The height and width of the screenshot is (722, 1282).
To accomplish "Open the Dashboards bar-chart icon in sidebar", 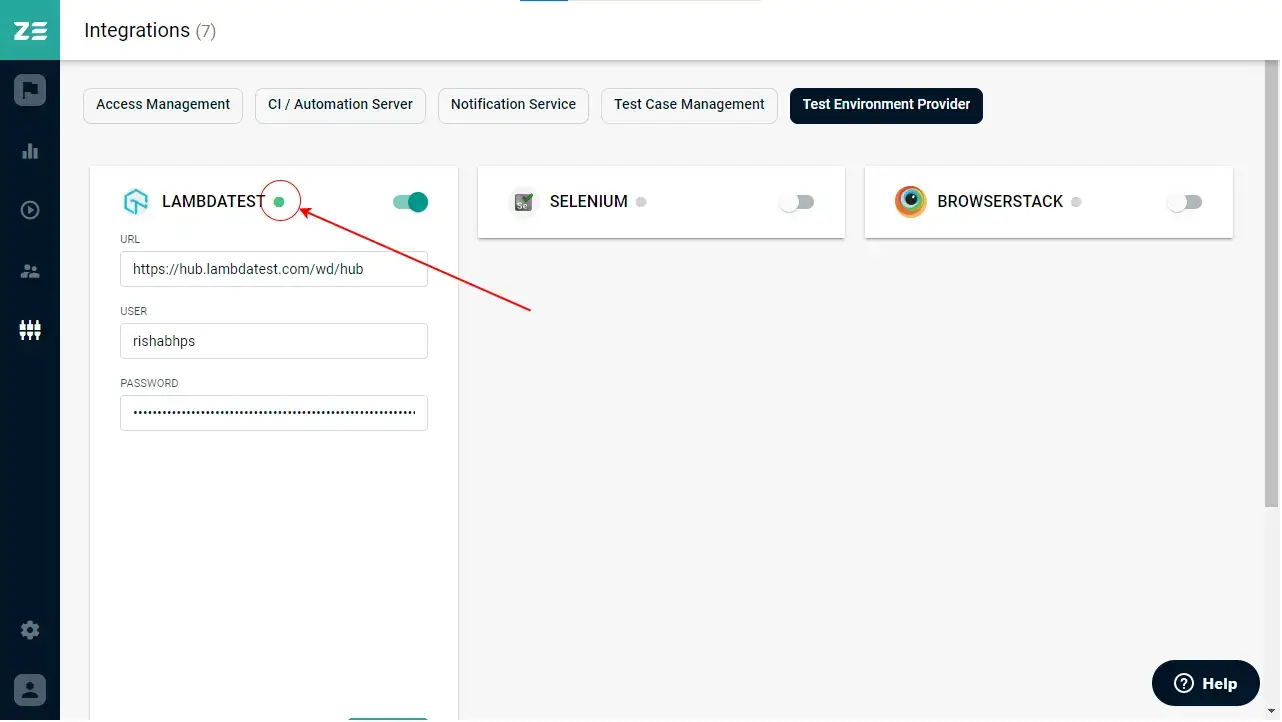I will coord(30,150).
